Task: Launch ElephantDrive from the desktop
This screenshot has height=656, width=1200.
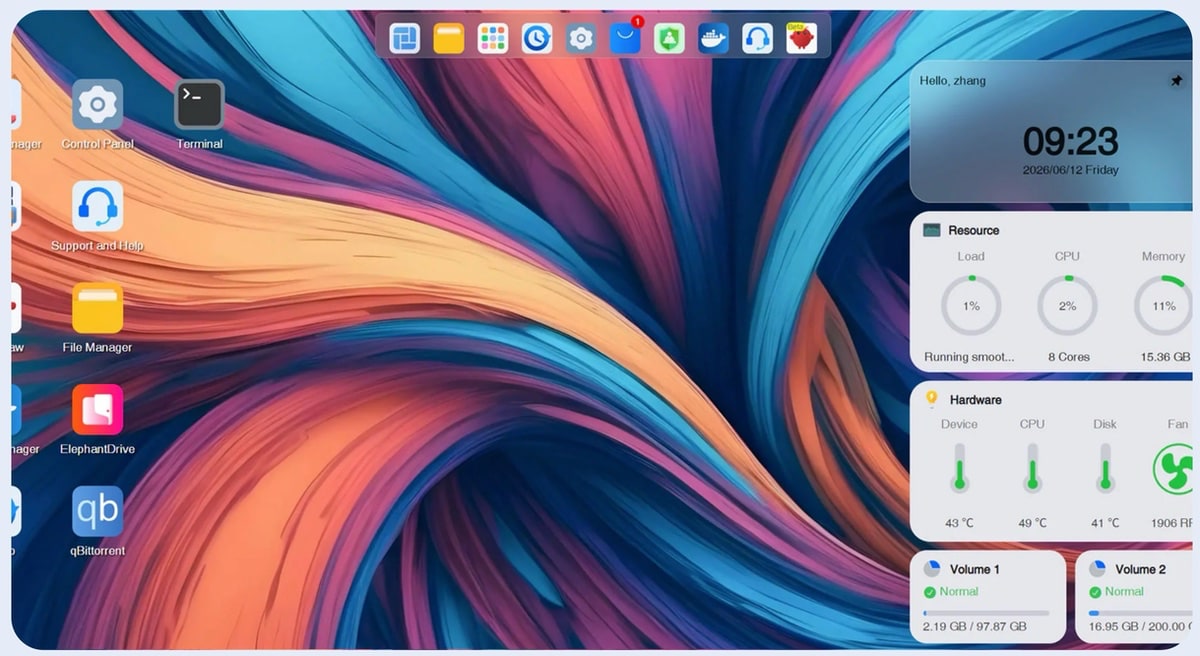Action: 97,410
